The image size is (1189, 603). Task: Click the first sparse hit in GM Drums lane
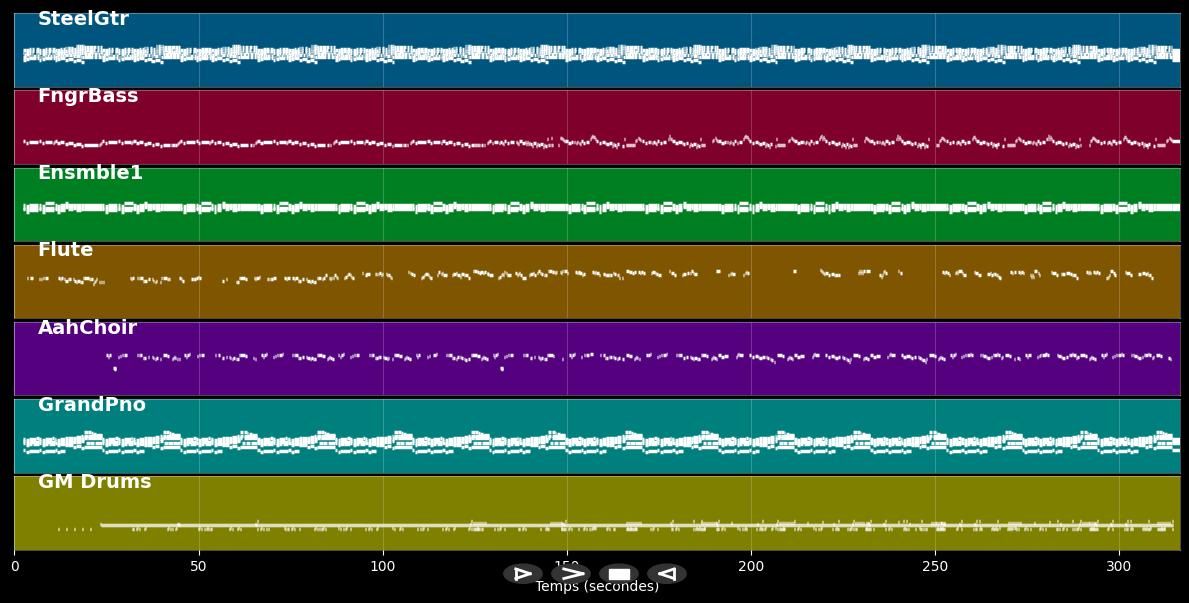(x=59, y=528)
